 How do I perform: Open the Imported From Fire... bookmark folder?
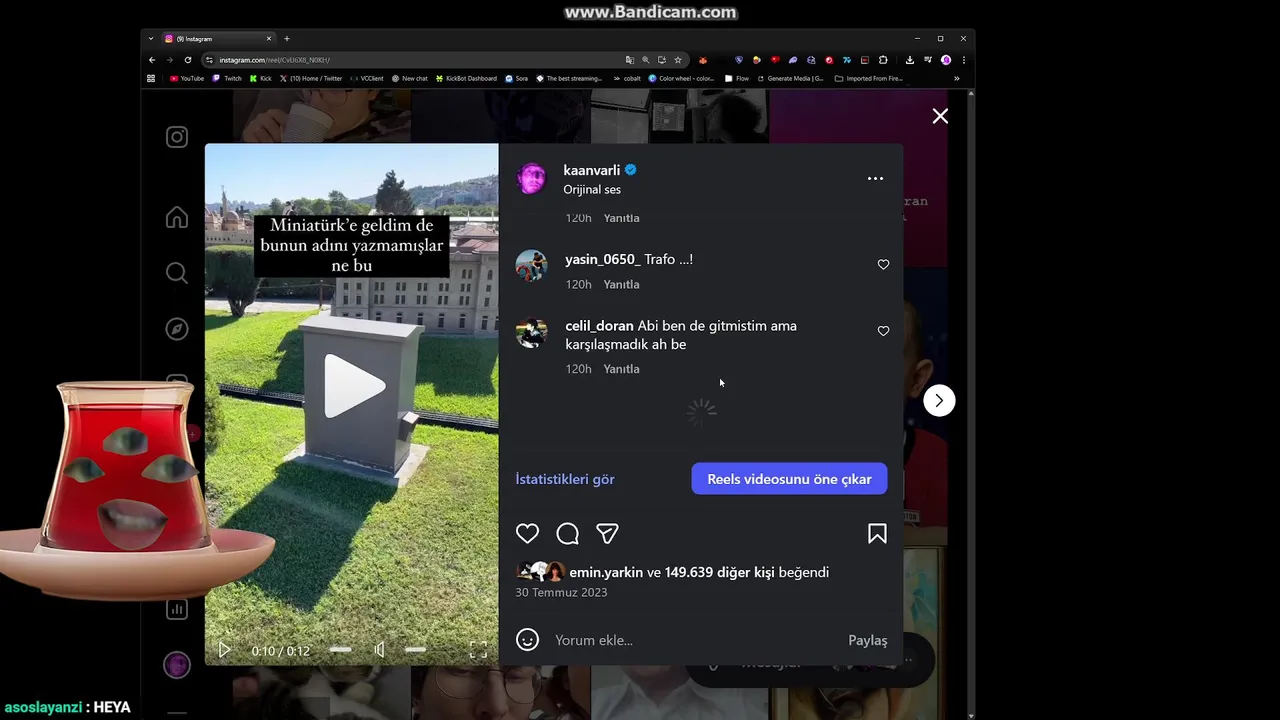pyautogui.click(x=869, y=78)
